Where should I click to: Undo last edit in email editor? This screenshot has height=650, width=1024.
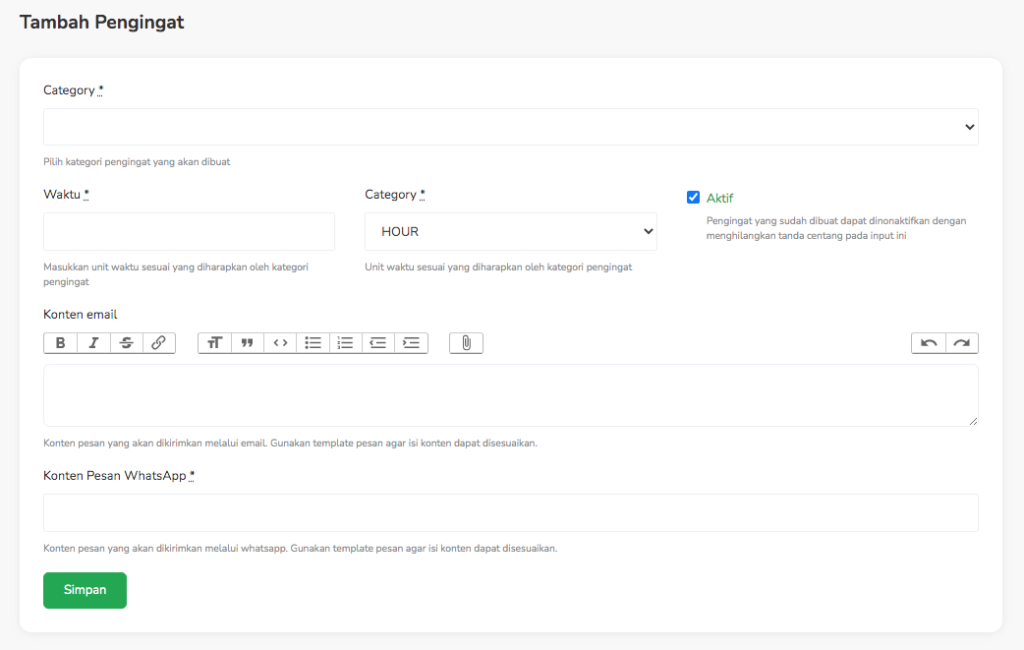[x=928, y=343]
